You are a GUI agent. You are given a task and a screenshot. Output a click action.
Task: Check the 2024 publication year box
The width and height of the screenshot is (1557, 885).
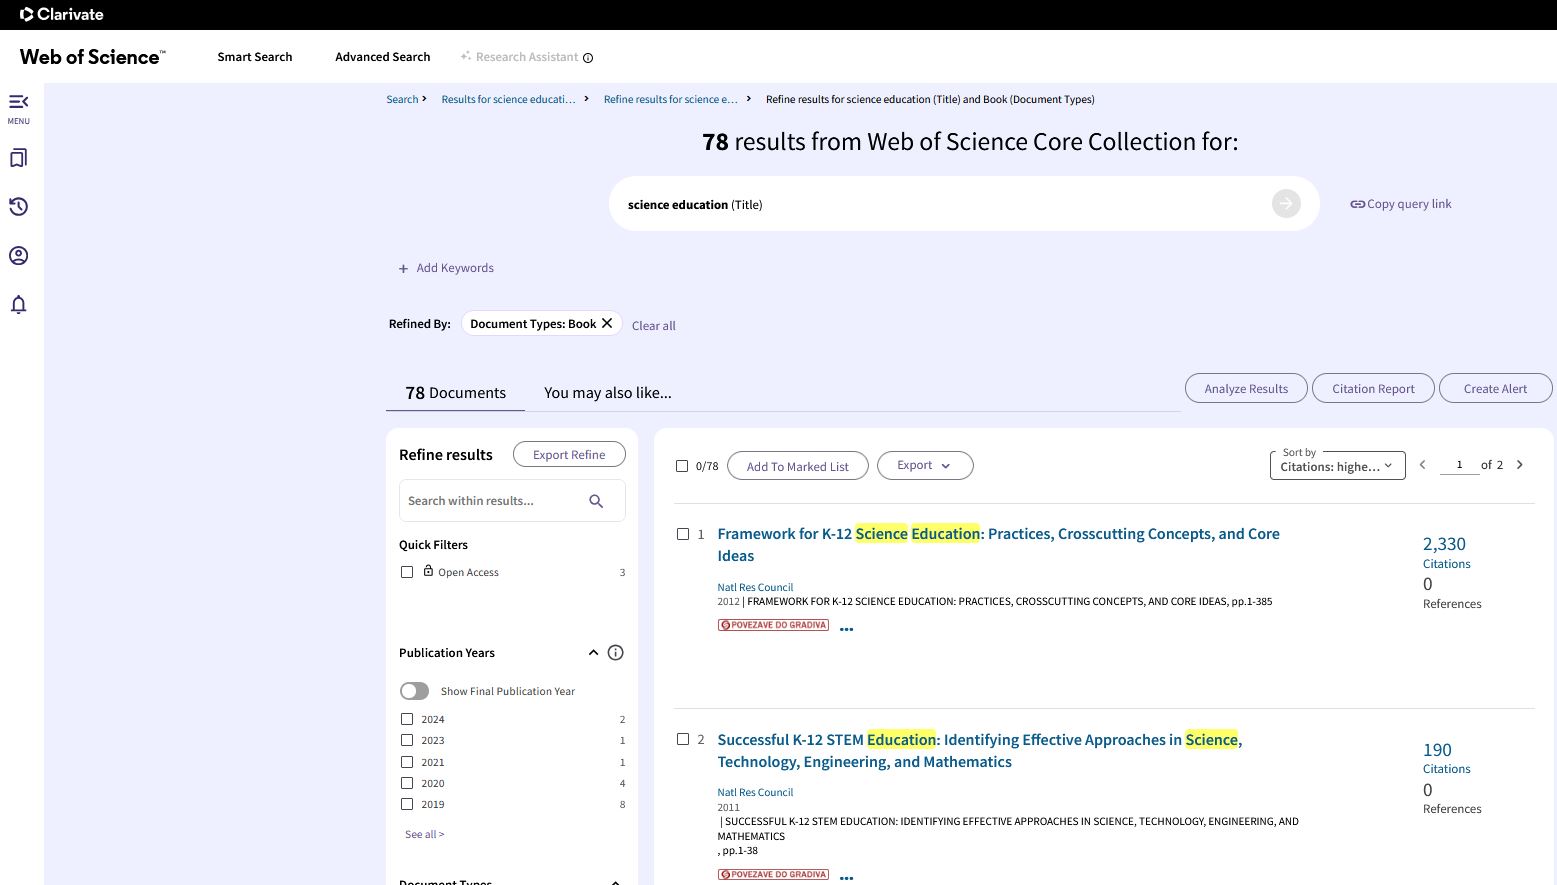[x=407, y=719]
